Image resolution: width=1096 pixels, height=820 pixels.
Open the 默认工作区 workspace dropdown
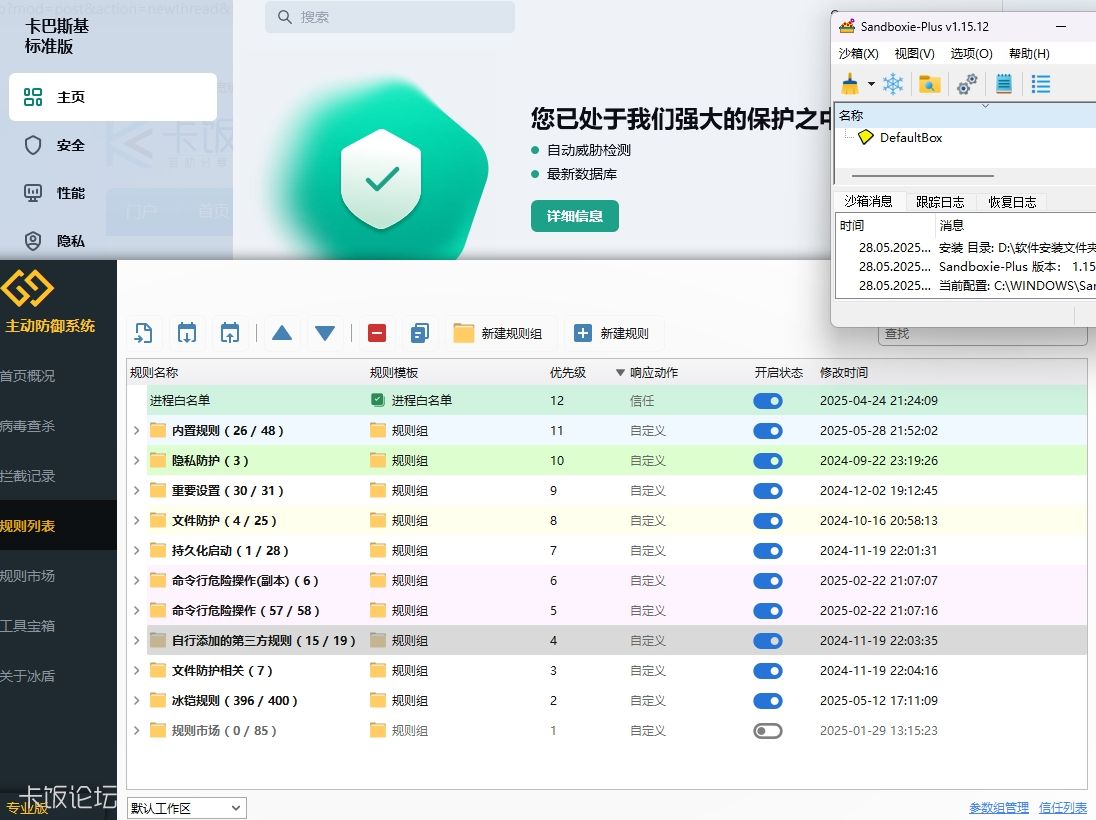[x=187, y=808]
